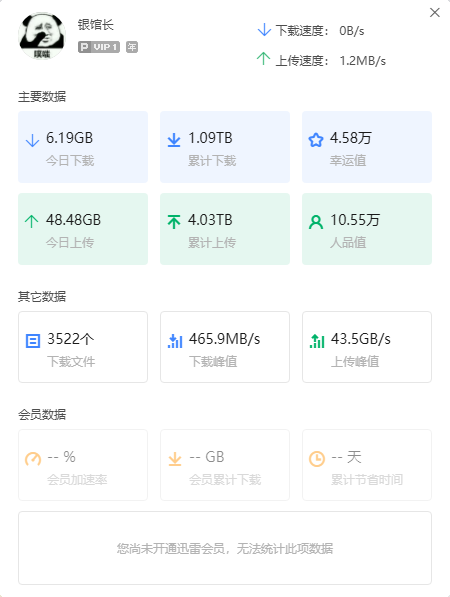The height and width of the screenshot is (597, 450).
Task: Click the 下载文件 list icon
Action: (33, 341)
